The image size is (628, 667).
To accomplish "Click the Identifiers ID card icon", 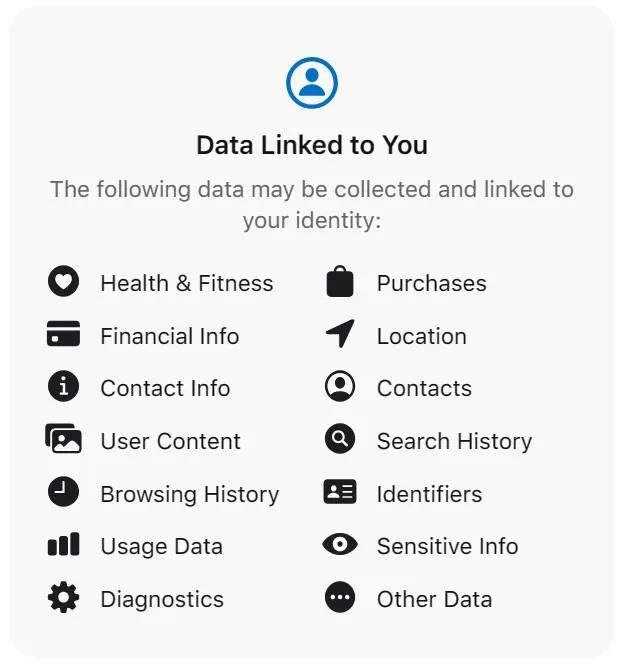I will point(340,492).
